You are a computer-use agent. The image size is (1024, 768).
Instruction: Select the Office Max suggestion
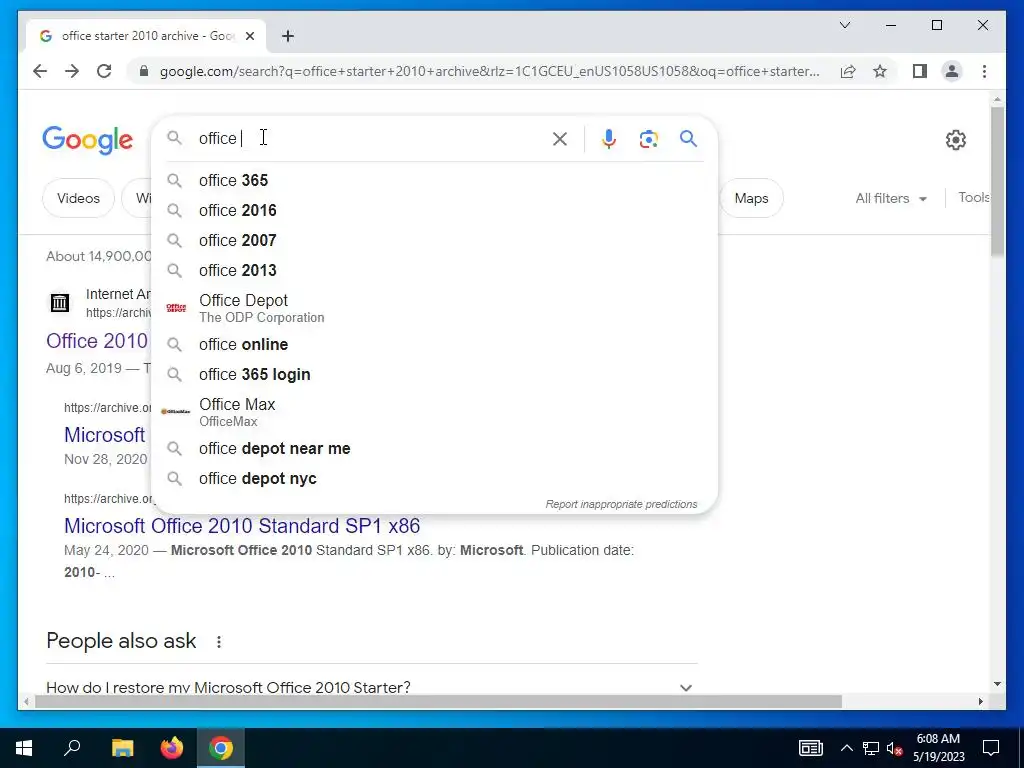click(x=434, y=411)
